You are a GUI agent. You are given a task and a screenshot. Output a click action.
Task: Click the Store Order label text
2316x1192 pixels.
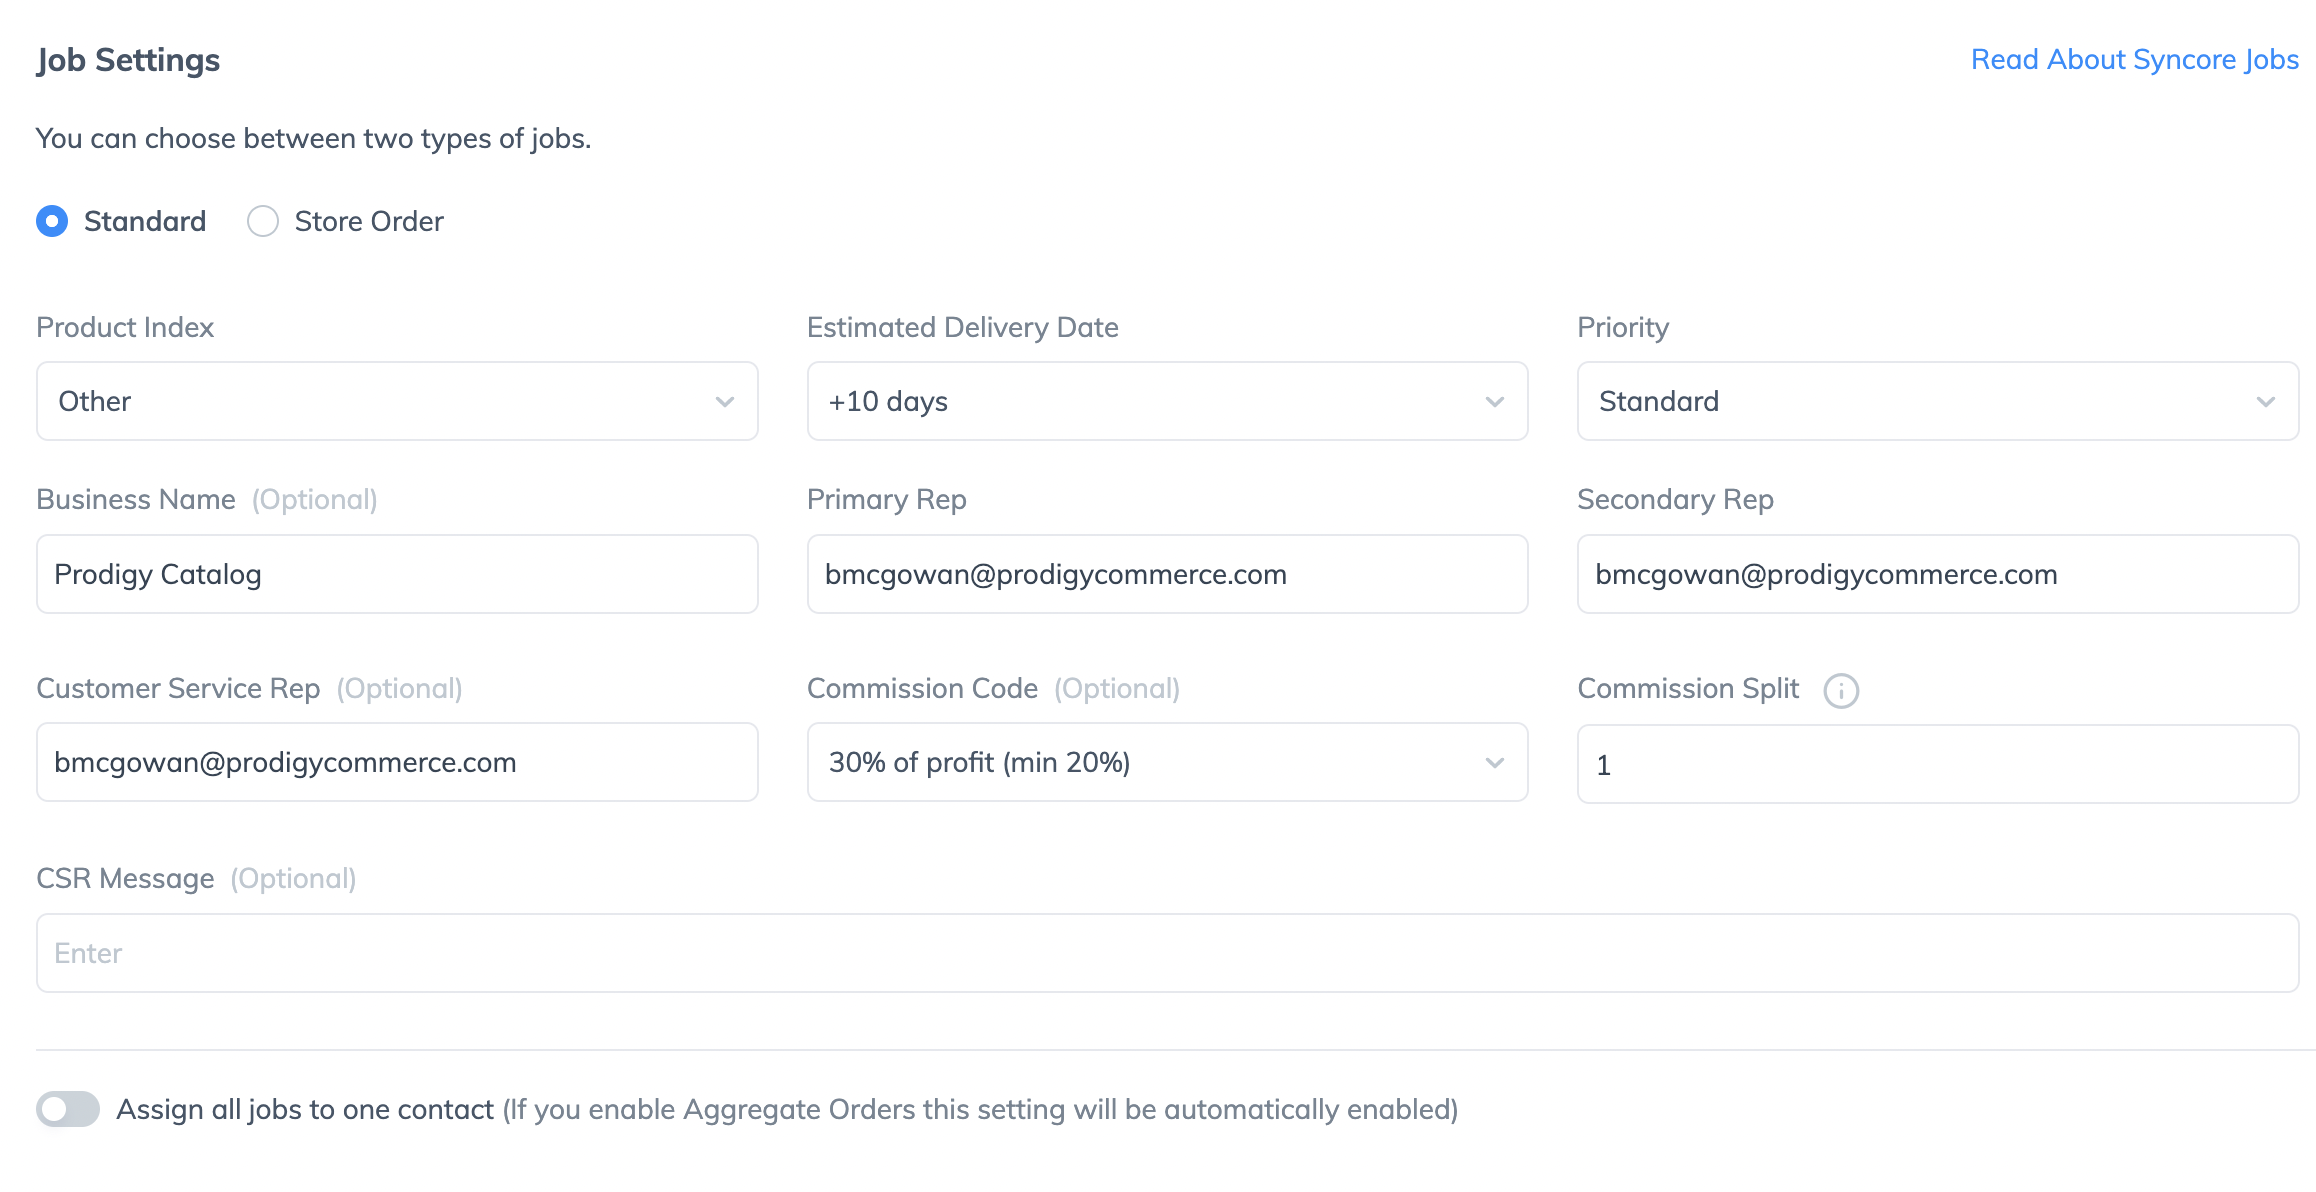369,221
